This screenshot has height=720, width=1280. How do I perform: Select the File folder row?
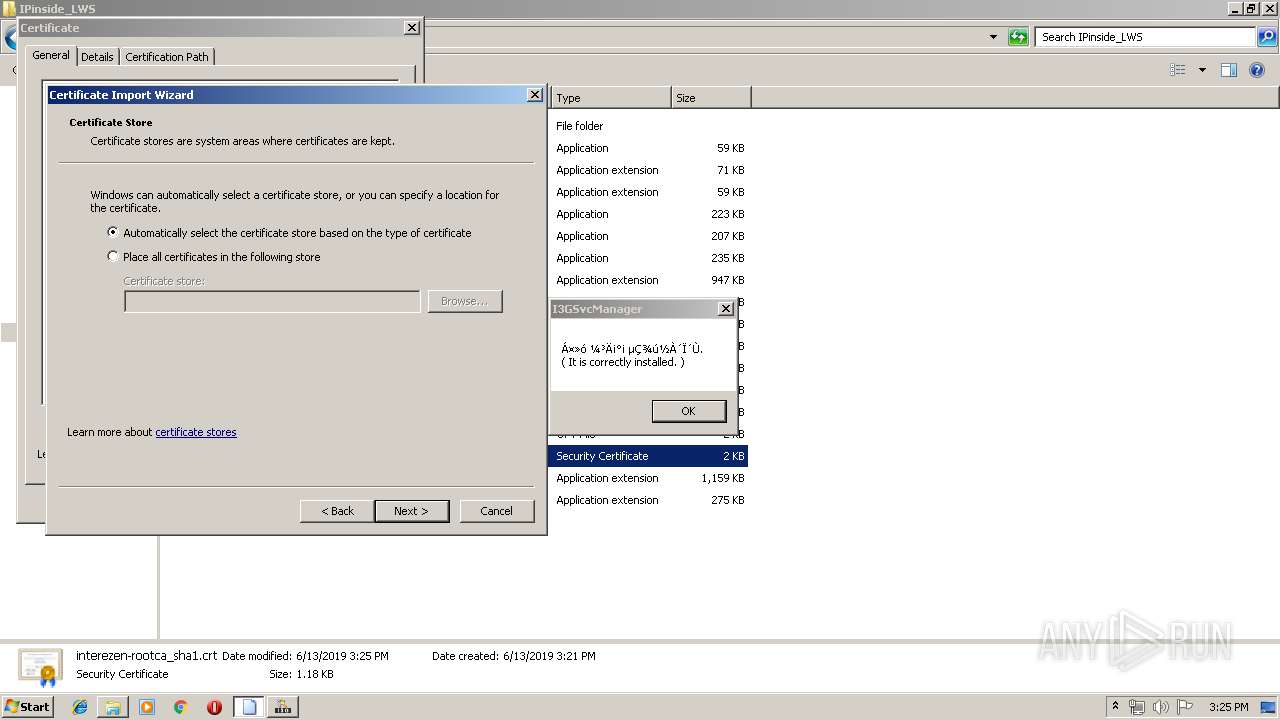[x=650, y=126]
